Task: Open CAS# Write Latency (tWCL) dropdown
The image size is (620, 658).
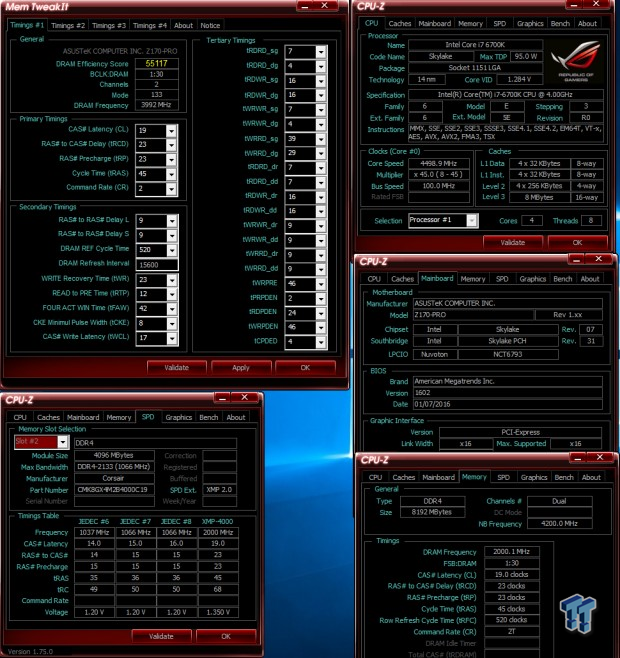Action: pos(172,338)
